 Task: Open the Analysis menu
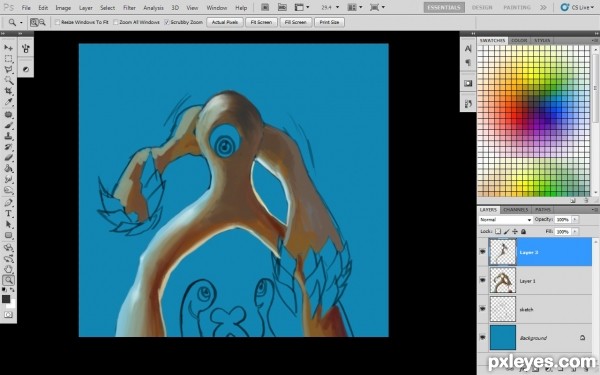[153, 8]
